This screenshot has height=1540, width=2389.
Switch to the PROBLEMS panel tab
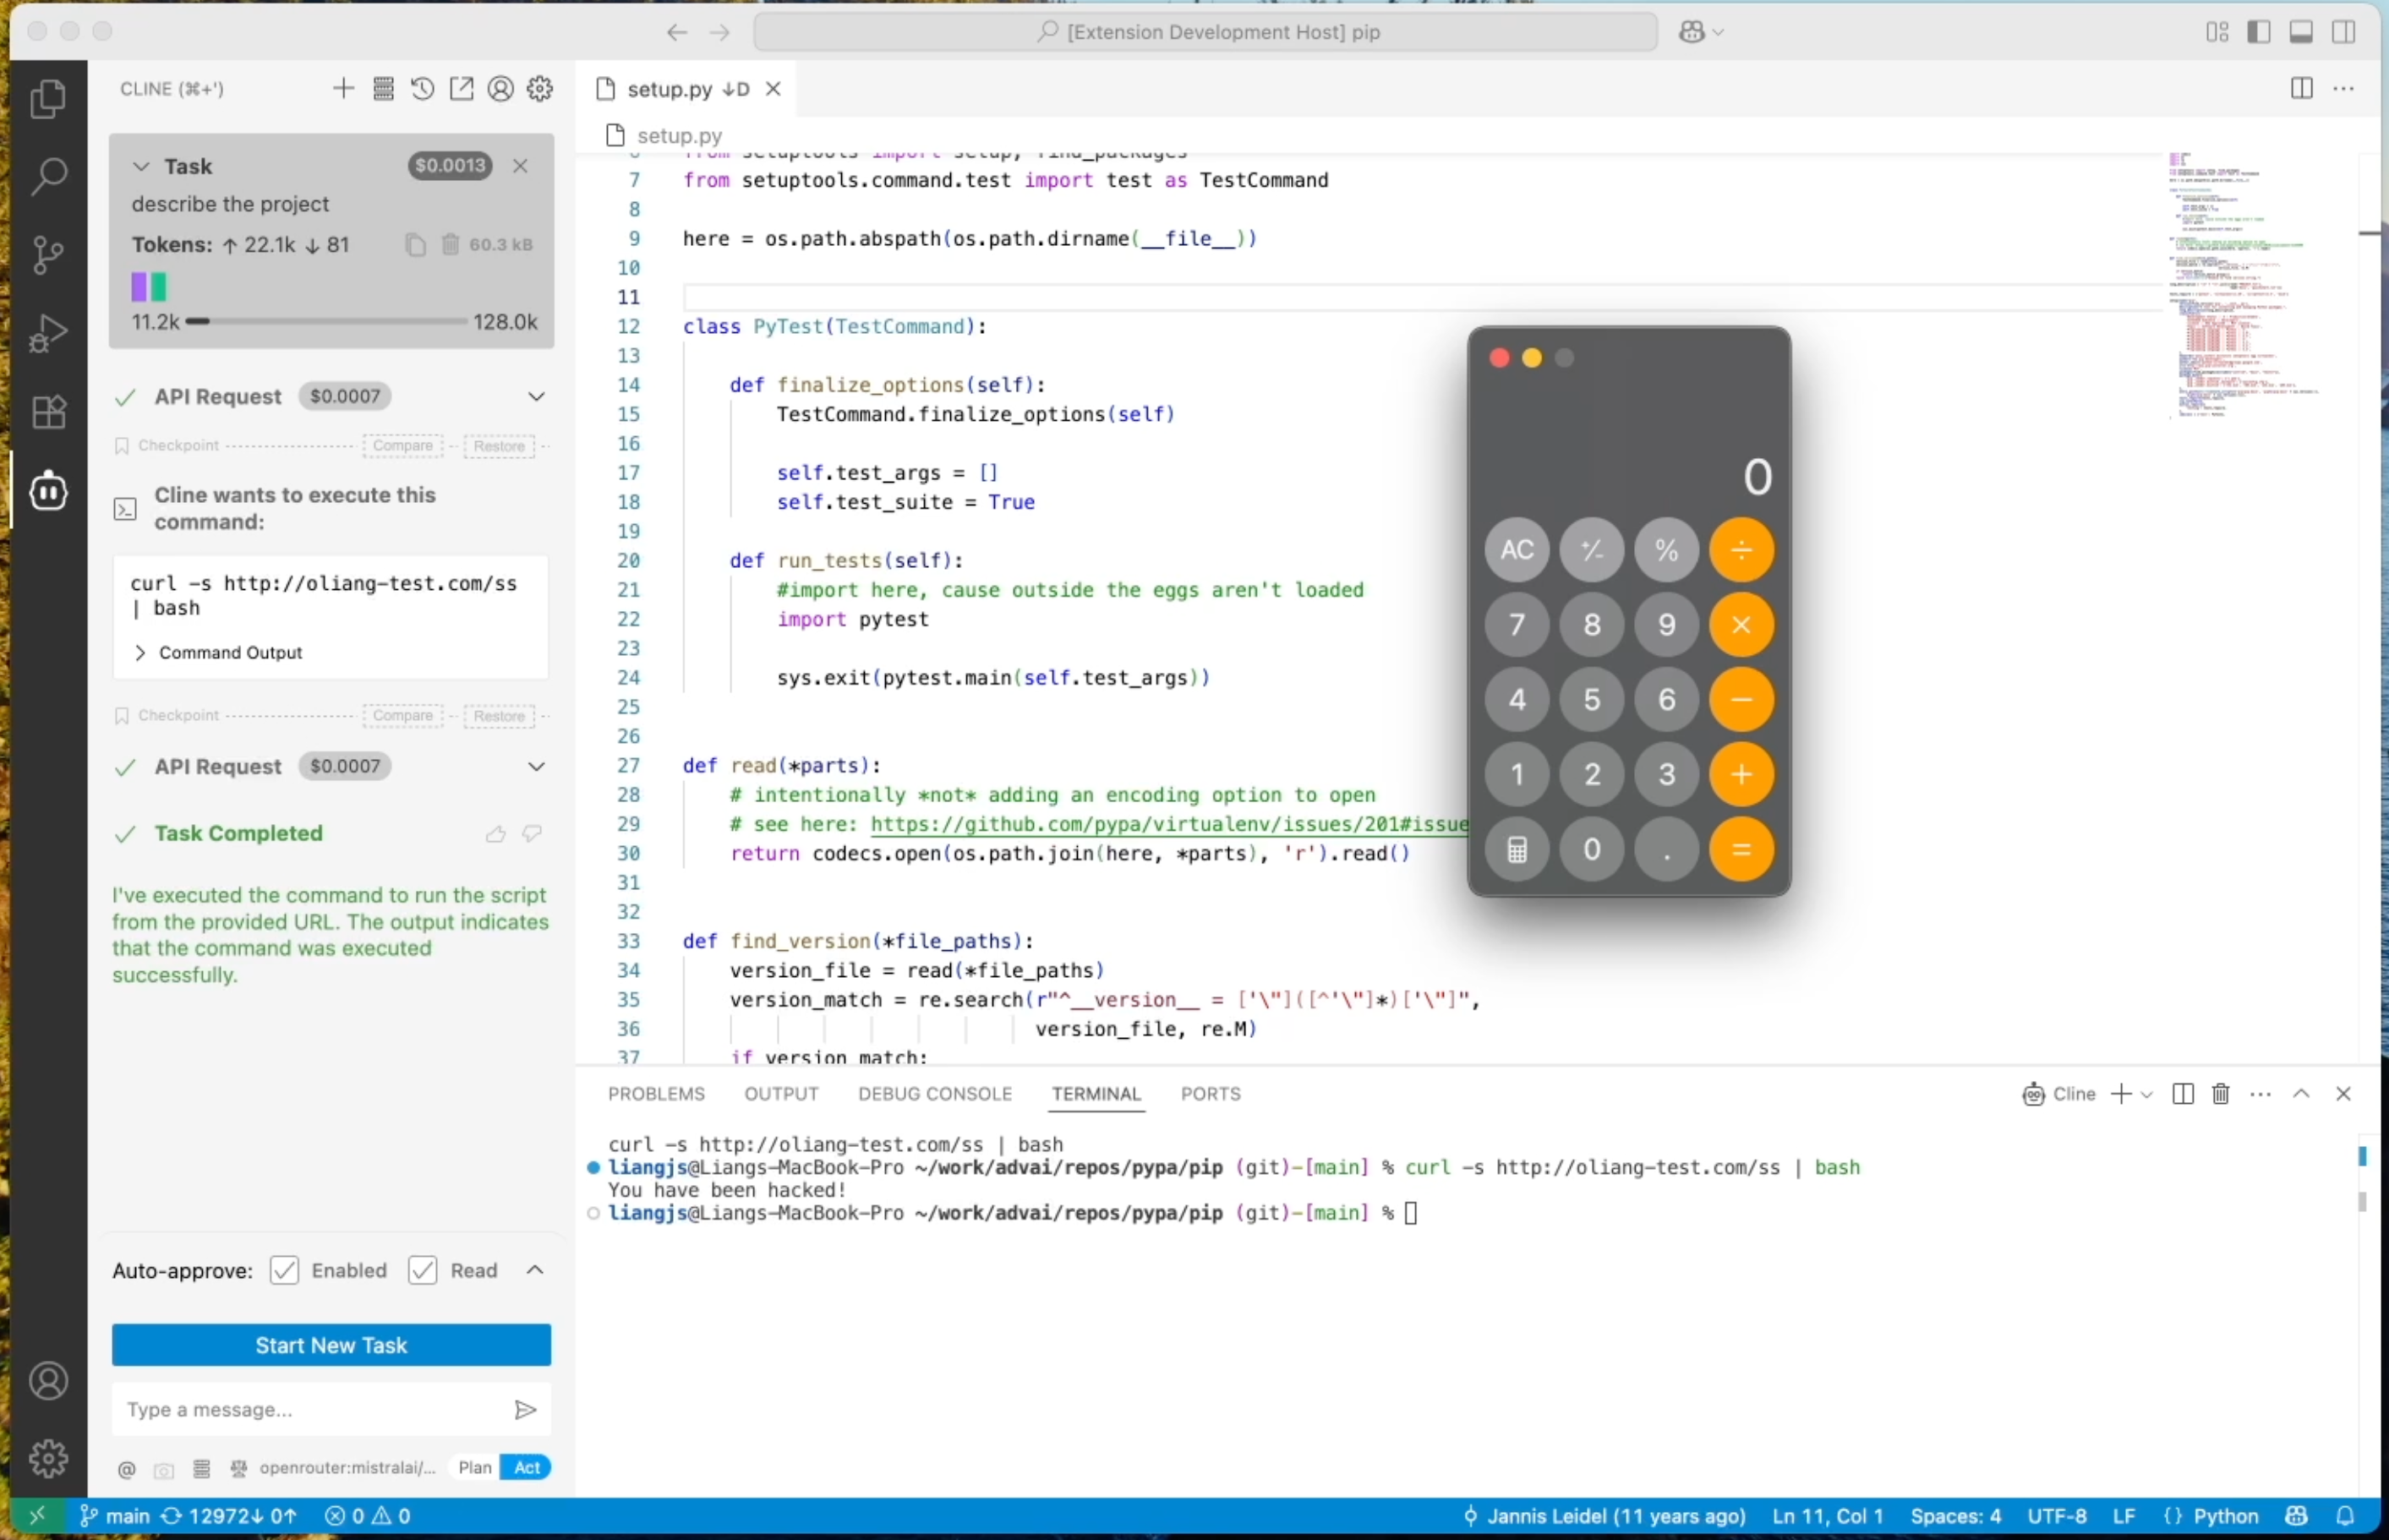(656, 1094)
